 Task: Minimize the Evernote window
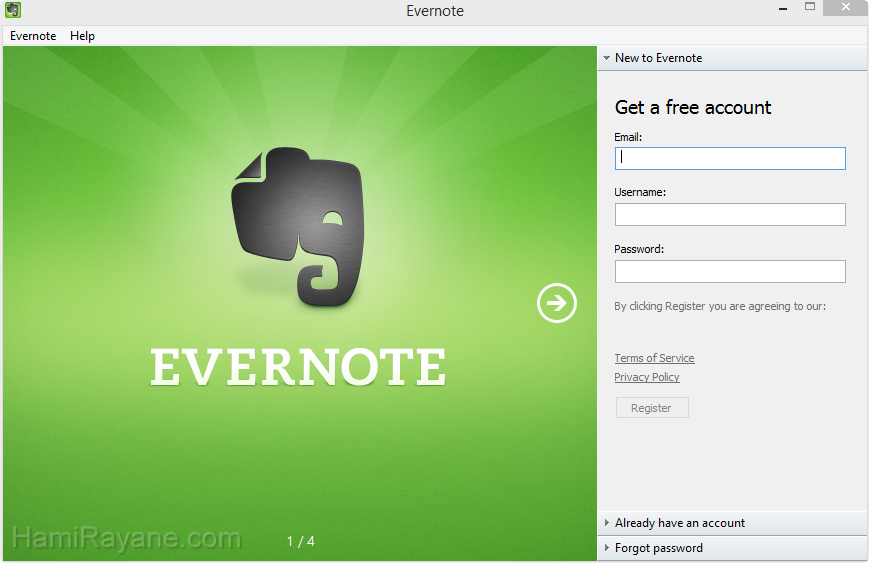tap(782, 8)
